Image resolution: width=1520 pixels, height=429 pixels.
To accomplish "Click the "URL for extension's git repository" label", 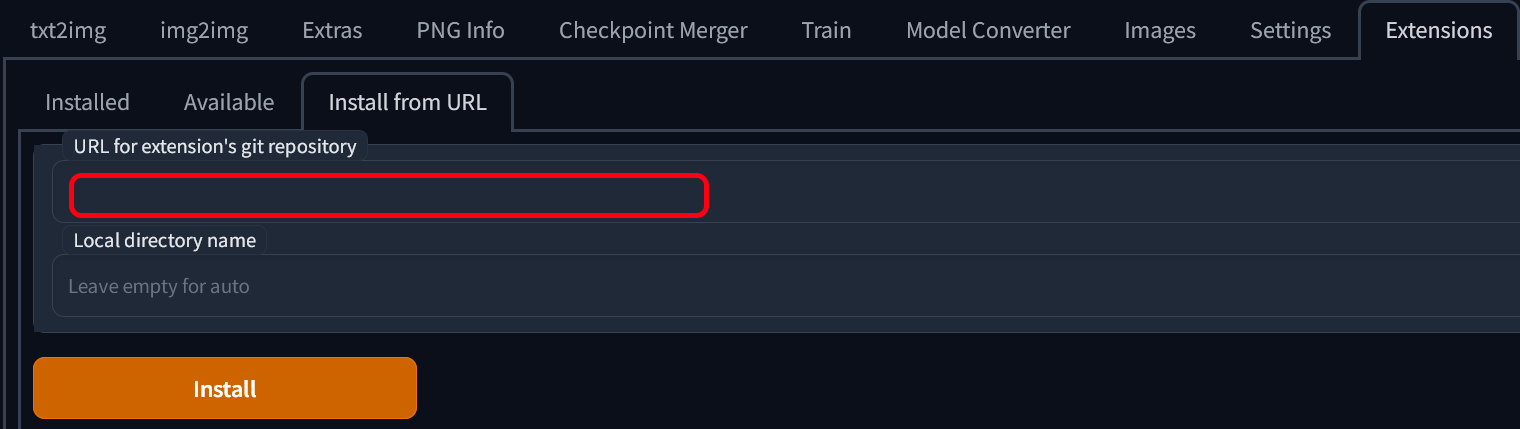I will [215, 147].
